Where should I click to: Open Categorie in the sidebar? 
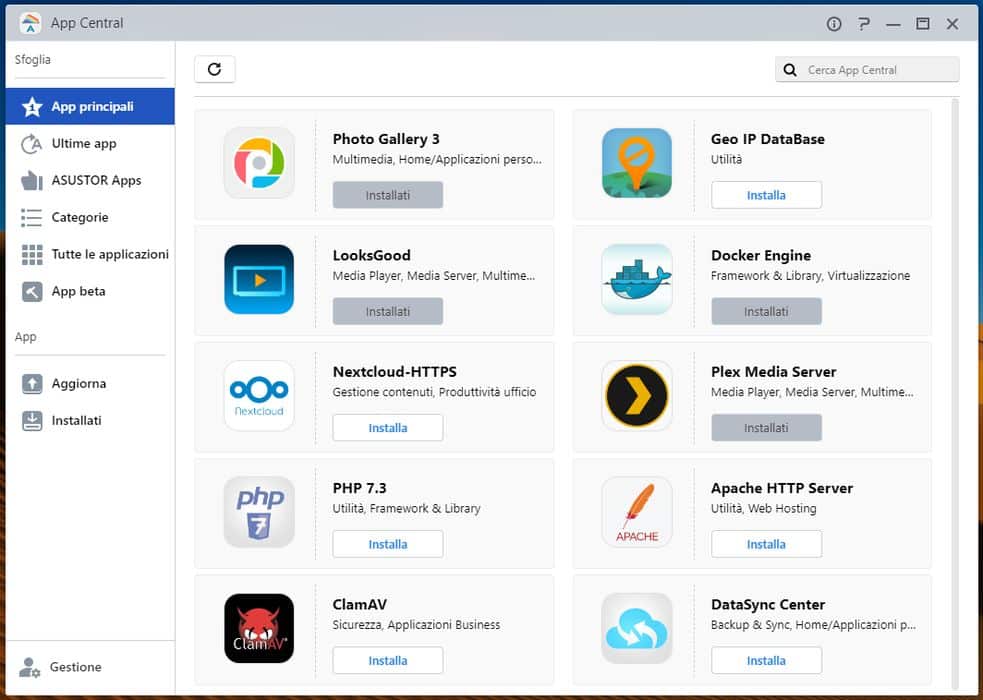tap(90, 217)
